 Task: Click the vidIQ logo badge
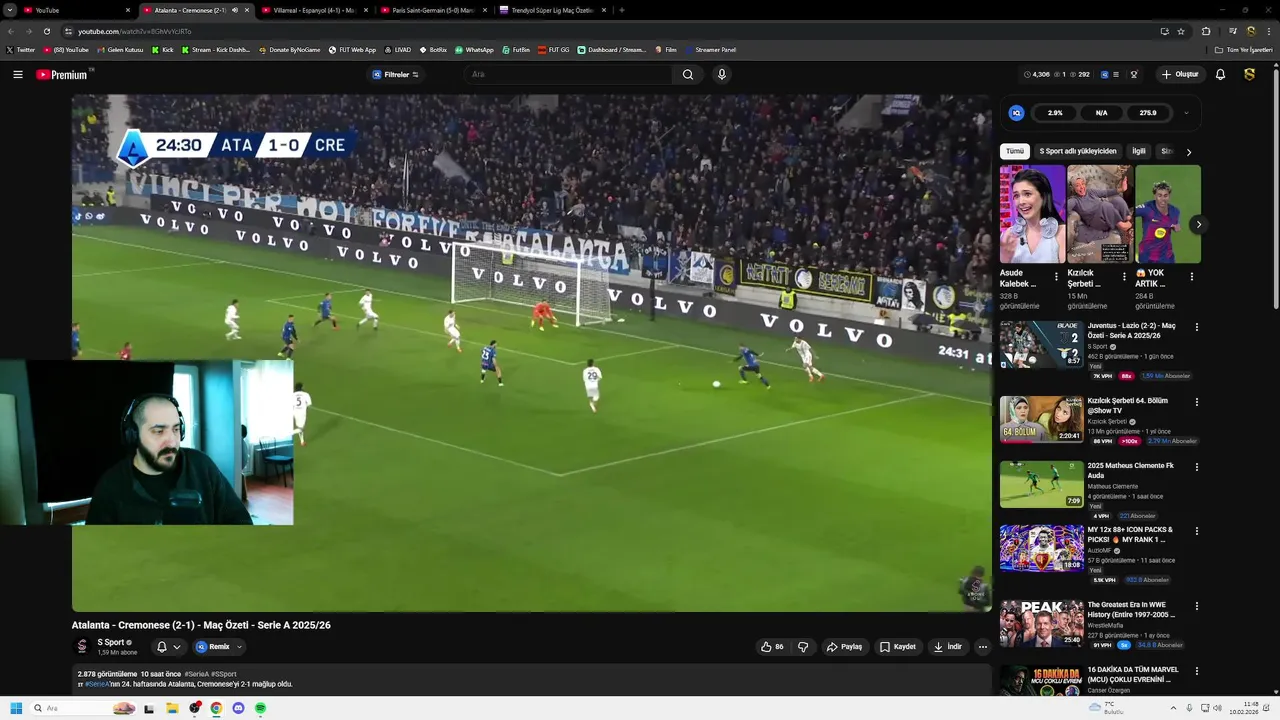(1017, 113)
